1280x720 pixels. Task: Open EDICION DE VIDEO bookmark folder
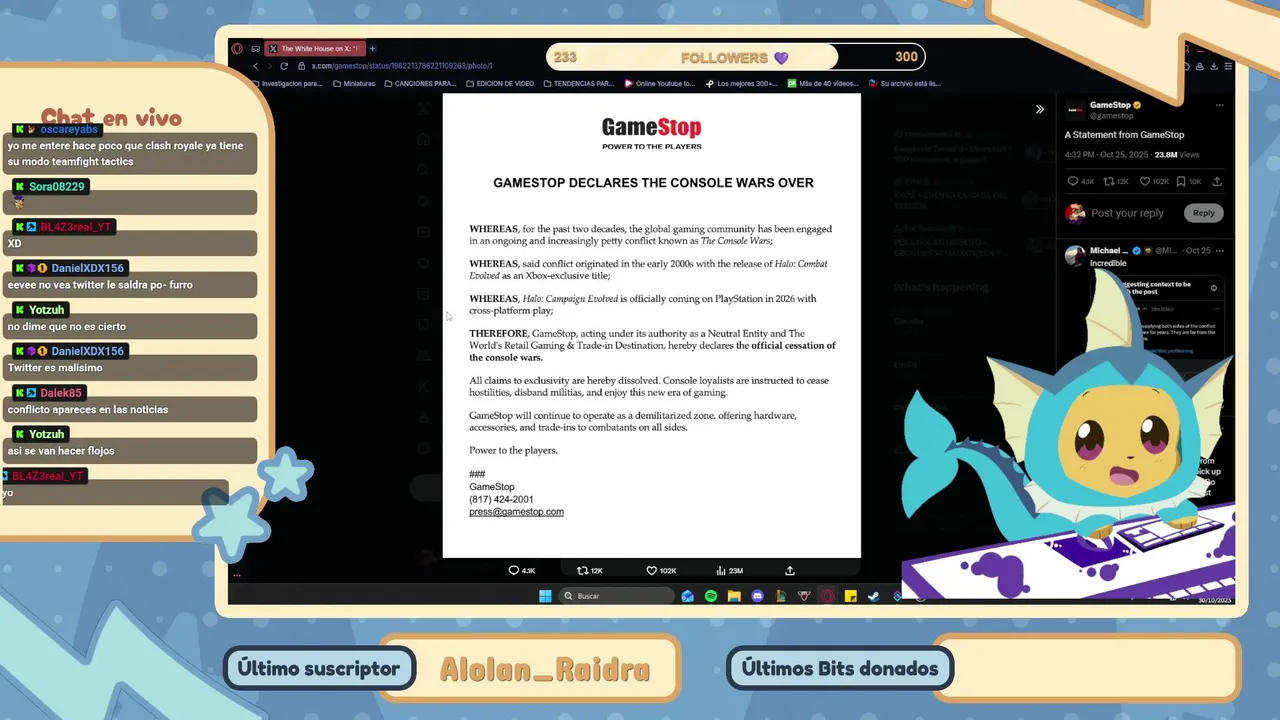click(x=499, y=84)
